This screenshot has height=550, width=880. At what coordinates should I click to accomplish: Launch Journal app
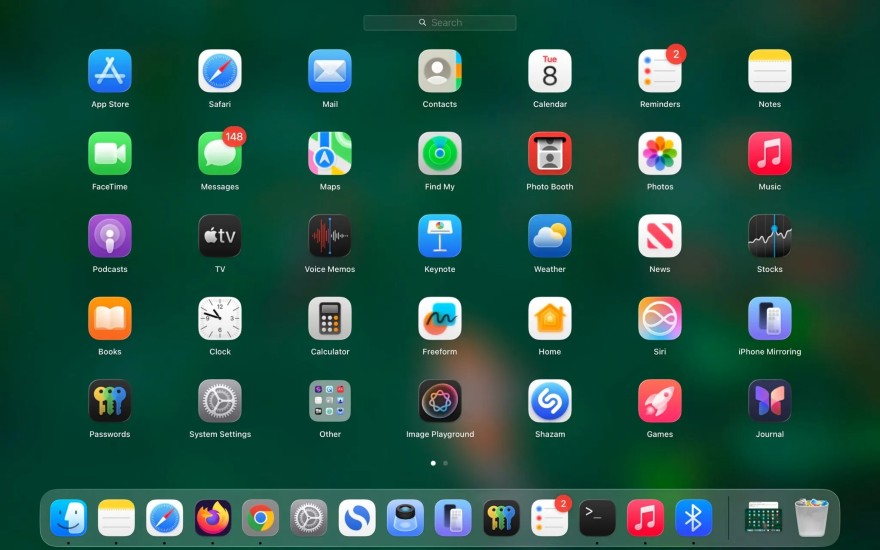pyautogui.click(x=770, y=401)
